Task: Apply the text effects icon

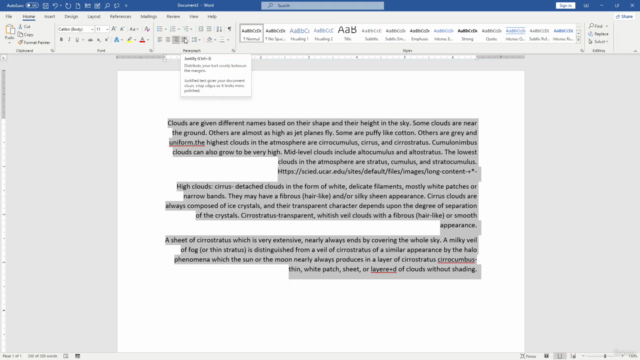Action: click(117, 40)
